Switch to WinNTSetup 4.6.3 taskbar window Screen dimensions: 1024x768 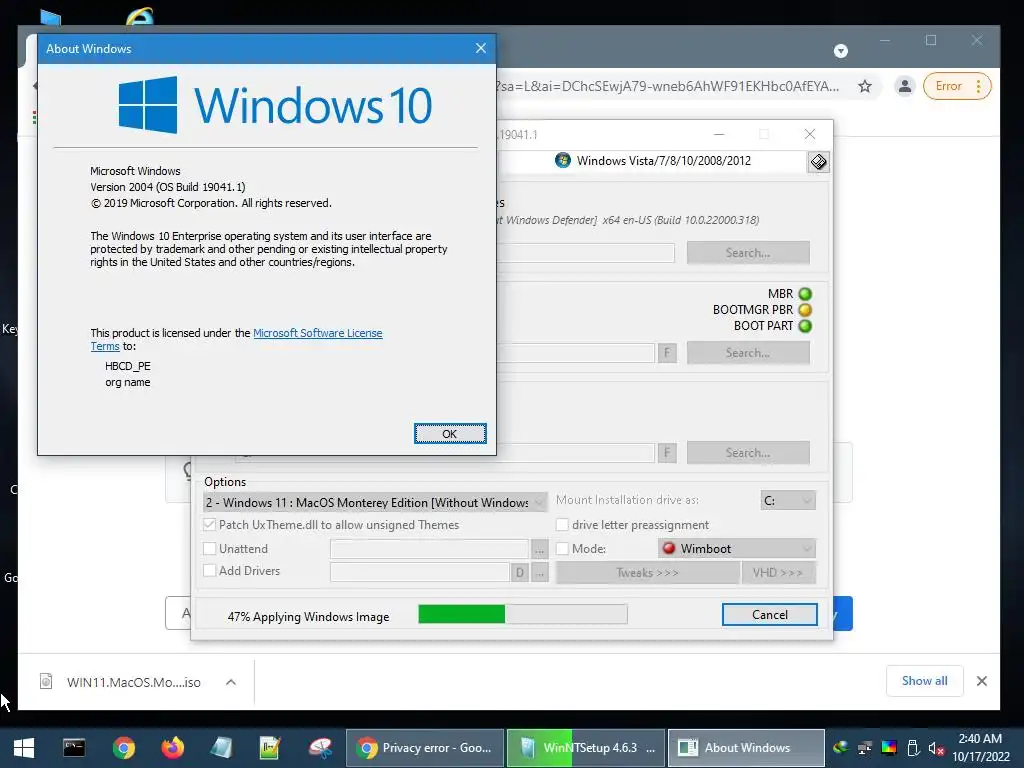[x=586, y=748]
